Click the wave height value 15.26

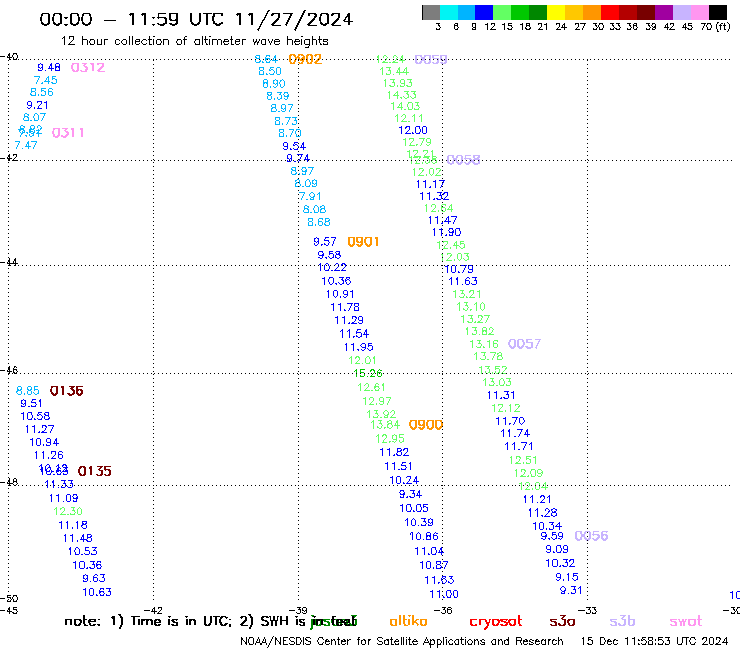point(368,373)
